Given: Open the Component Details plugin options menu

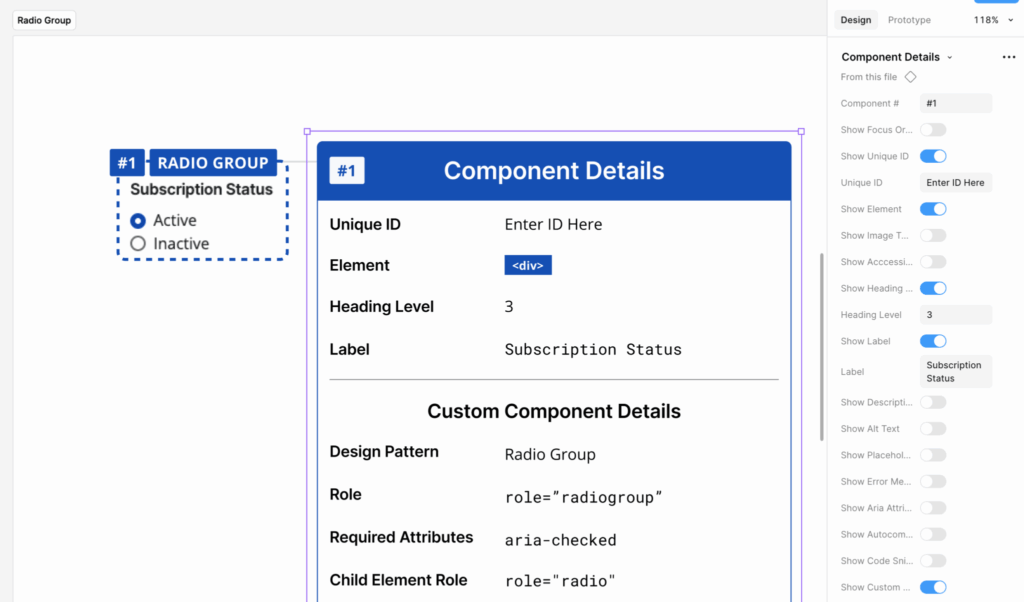Looking at the screenshot, I should click(1008, 57).
